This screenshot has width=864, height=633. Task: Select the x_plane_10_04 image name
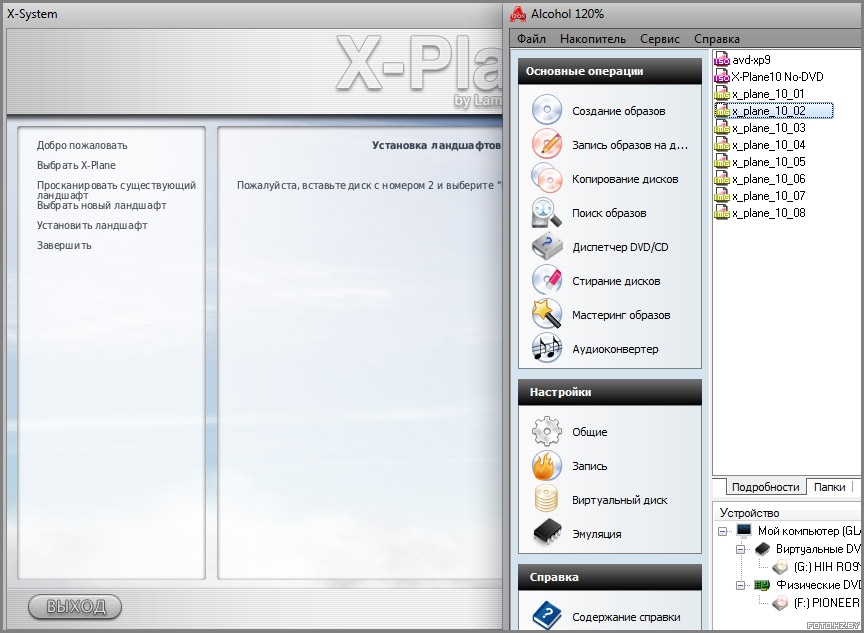tap(769, 145)
